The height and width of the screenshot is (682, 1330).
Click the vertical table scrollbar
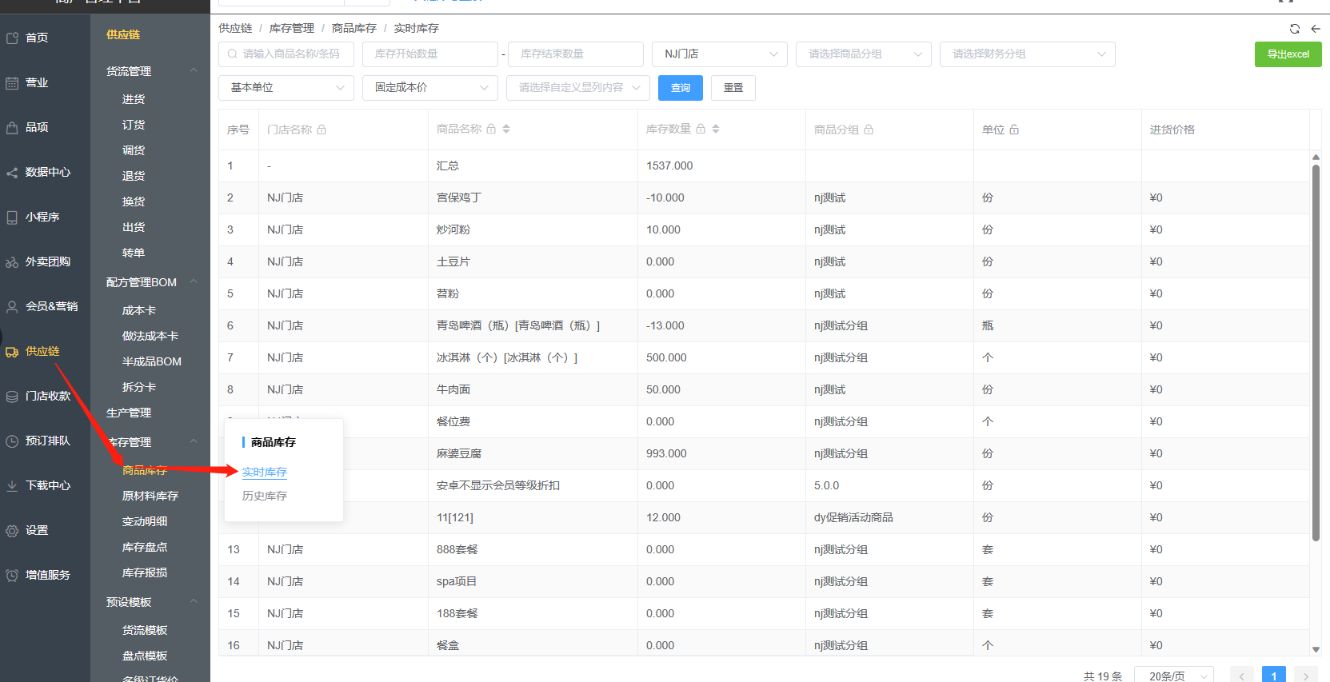tap(1316, 352)
